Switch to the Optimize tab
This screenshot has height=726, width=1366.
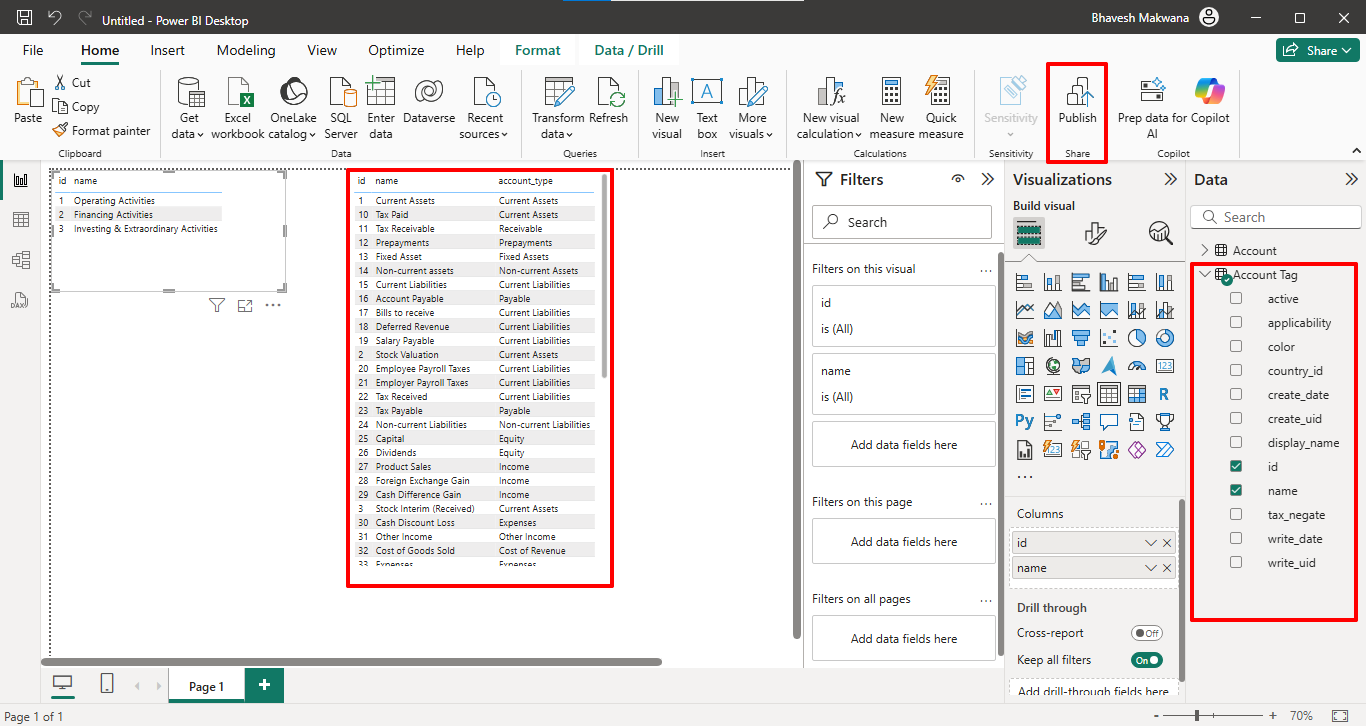pyautogui.click(x=397, y=50)
